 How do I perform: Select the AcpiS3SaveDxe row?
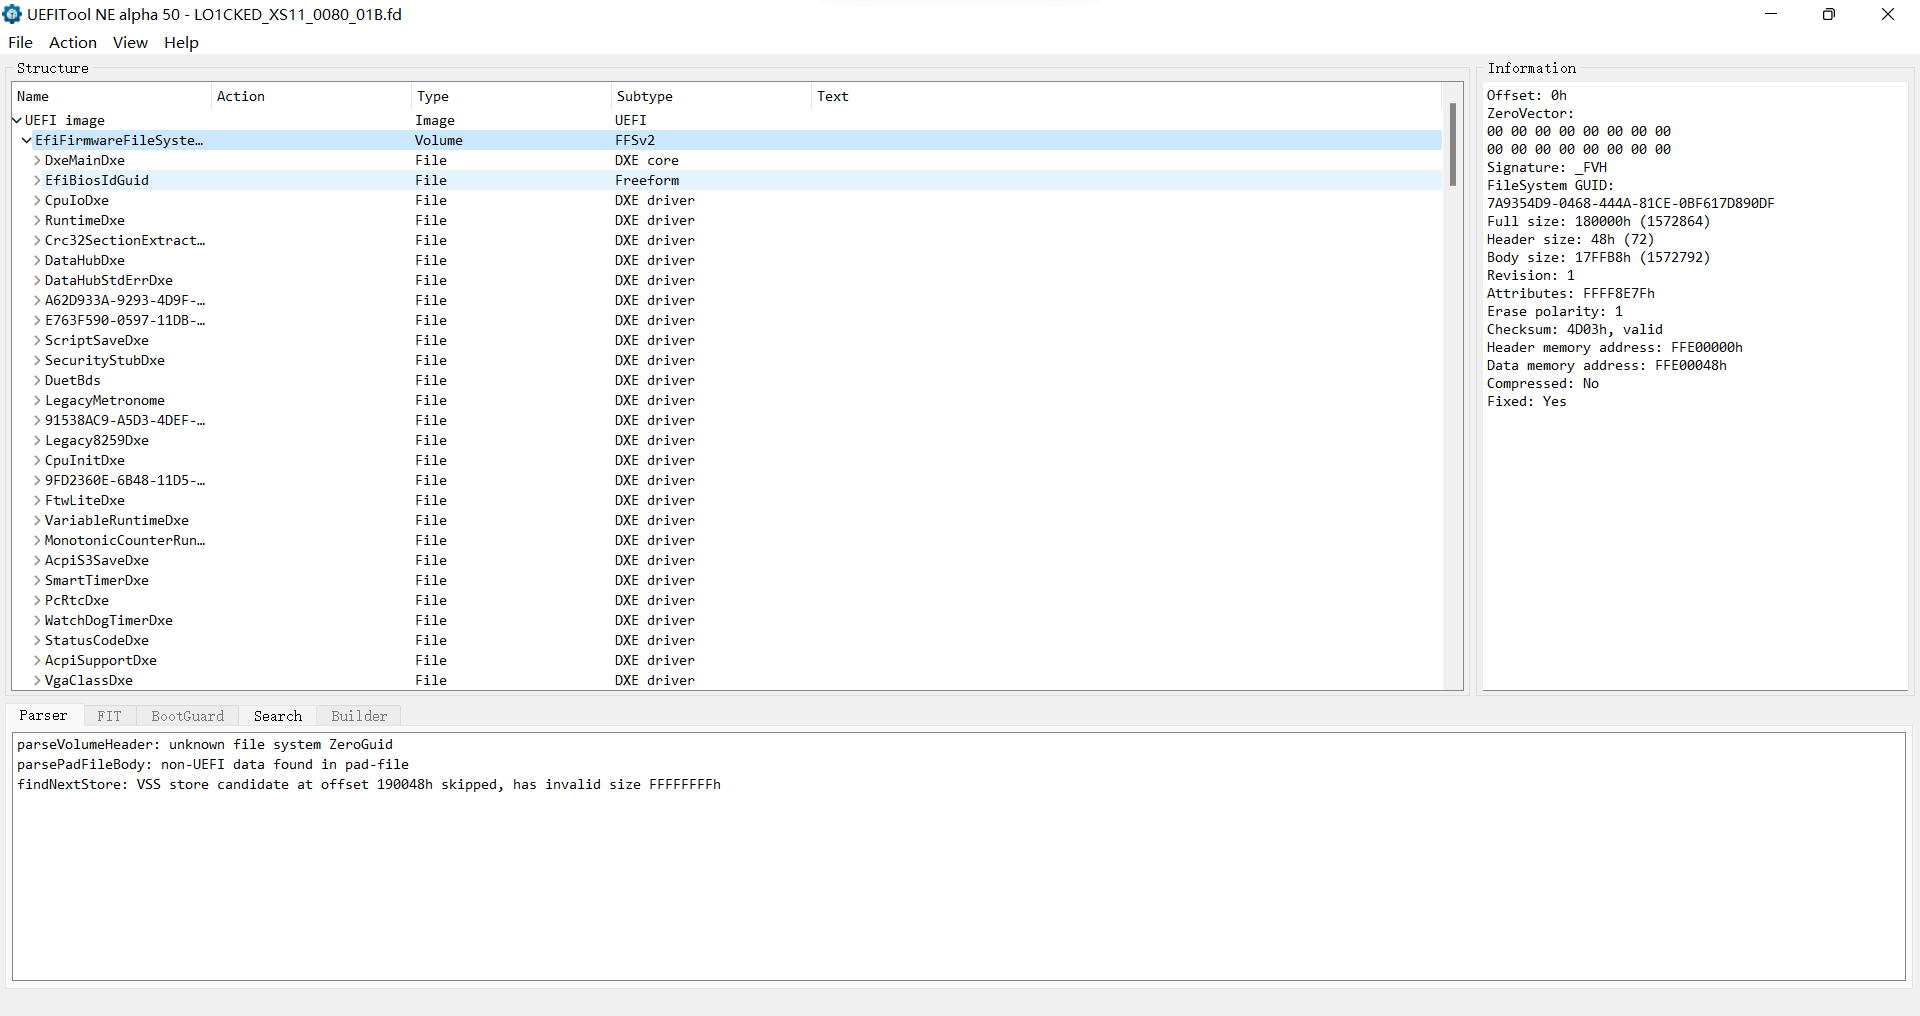pyautogui.click(x=727, y=560)
